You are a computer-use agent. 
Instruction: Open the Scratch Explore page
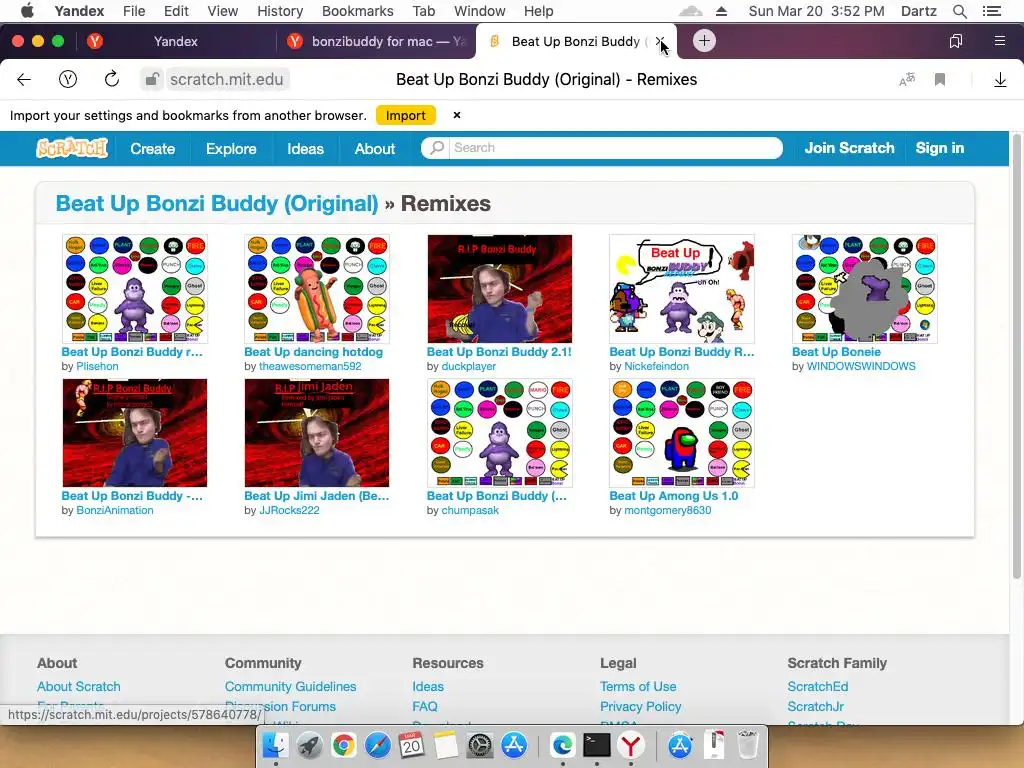231,149
